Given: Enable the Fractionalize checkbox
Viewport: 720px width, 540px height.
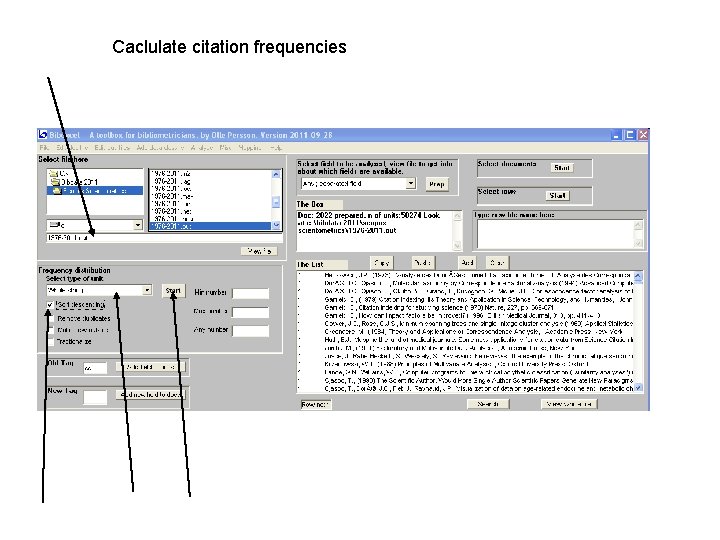Looking at the screenshot, I should (x=51, y=342).
